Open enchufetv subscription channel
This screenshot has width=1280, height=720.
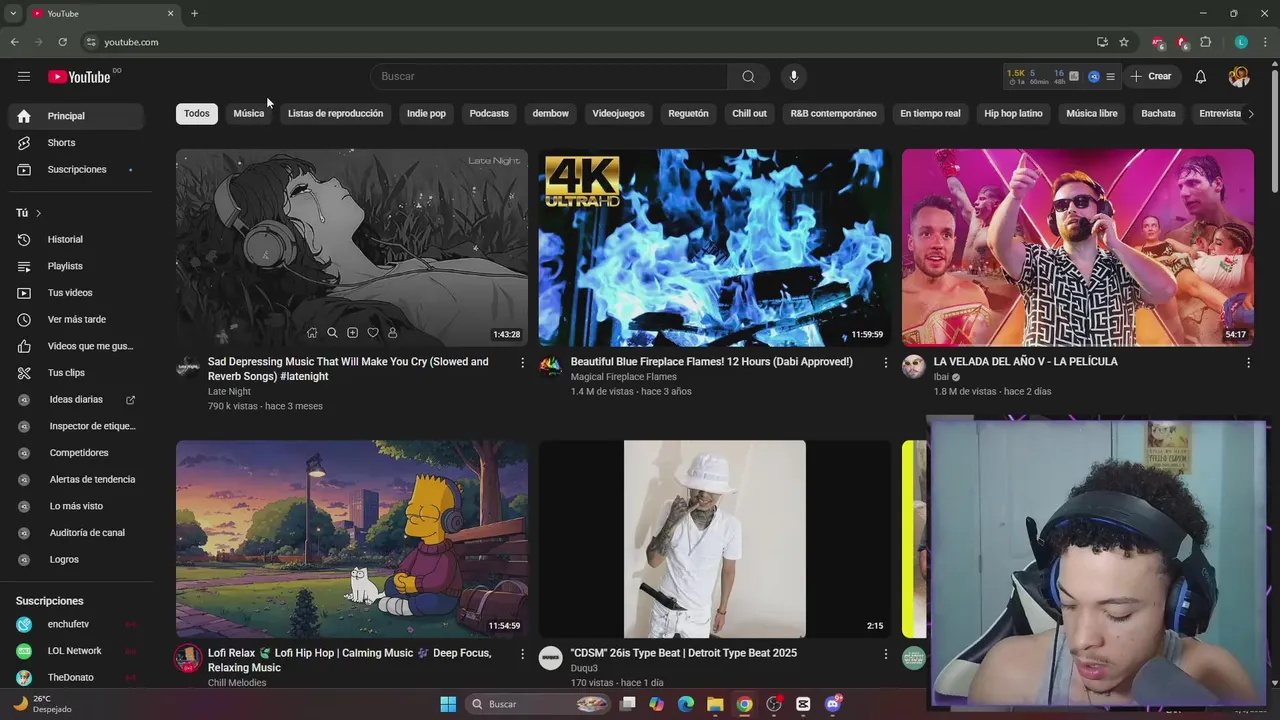(x=76, y=624)
